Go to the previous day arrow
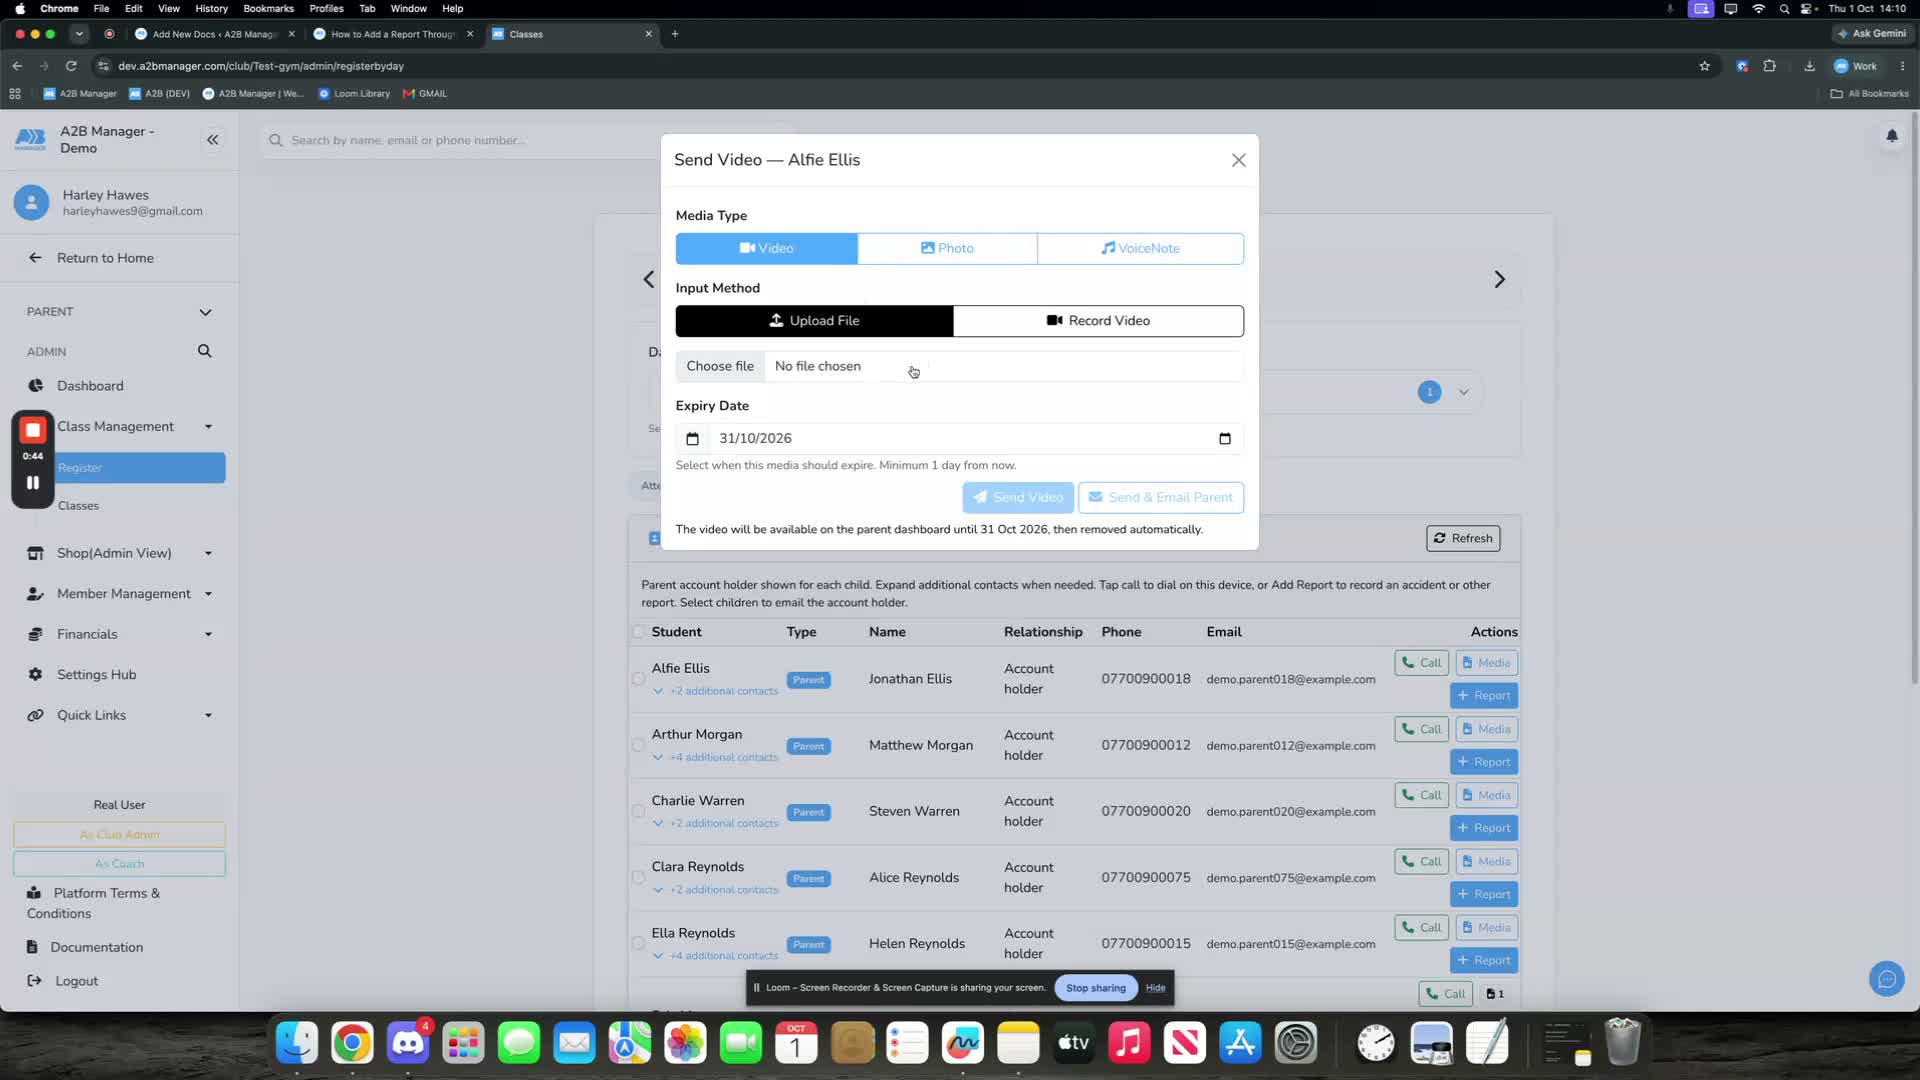The width and height of the screenshot is (1920, 1080). [649, 279]
